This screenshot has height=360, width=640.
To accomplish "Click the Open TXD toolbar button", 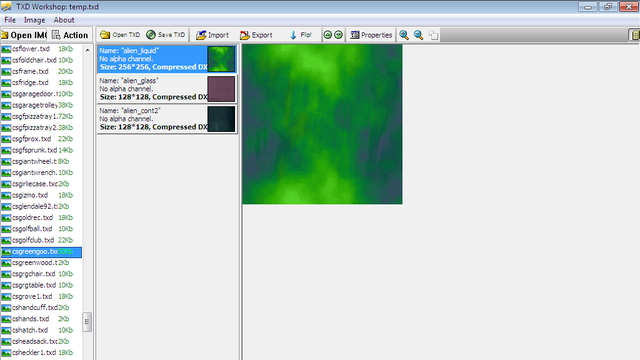I will click(120, 35).
